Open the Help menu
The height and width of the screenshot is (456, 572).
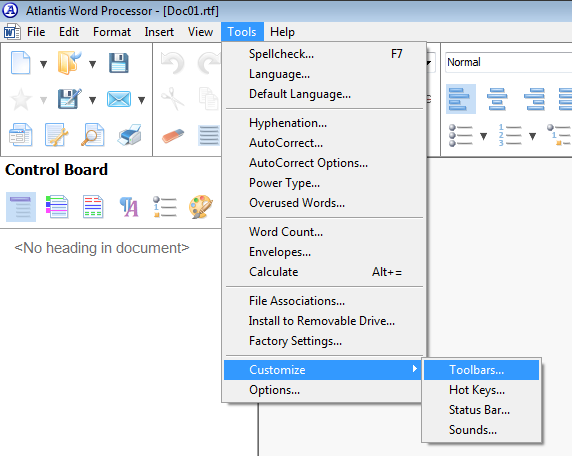point(282,32)
